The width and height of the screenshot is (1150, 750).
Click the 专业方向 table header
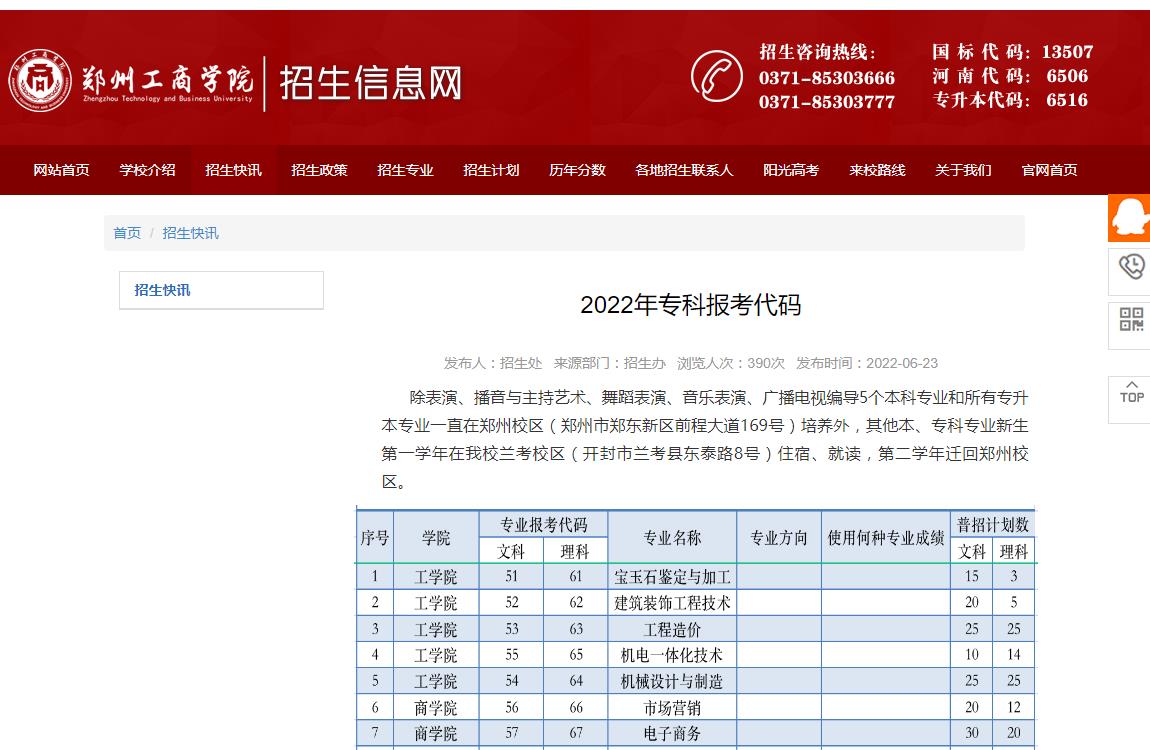click(x=778, y=538)
